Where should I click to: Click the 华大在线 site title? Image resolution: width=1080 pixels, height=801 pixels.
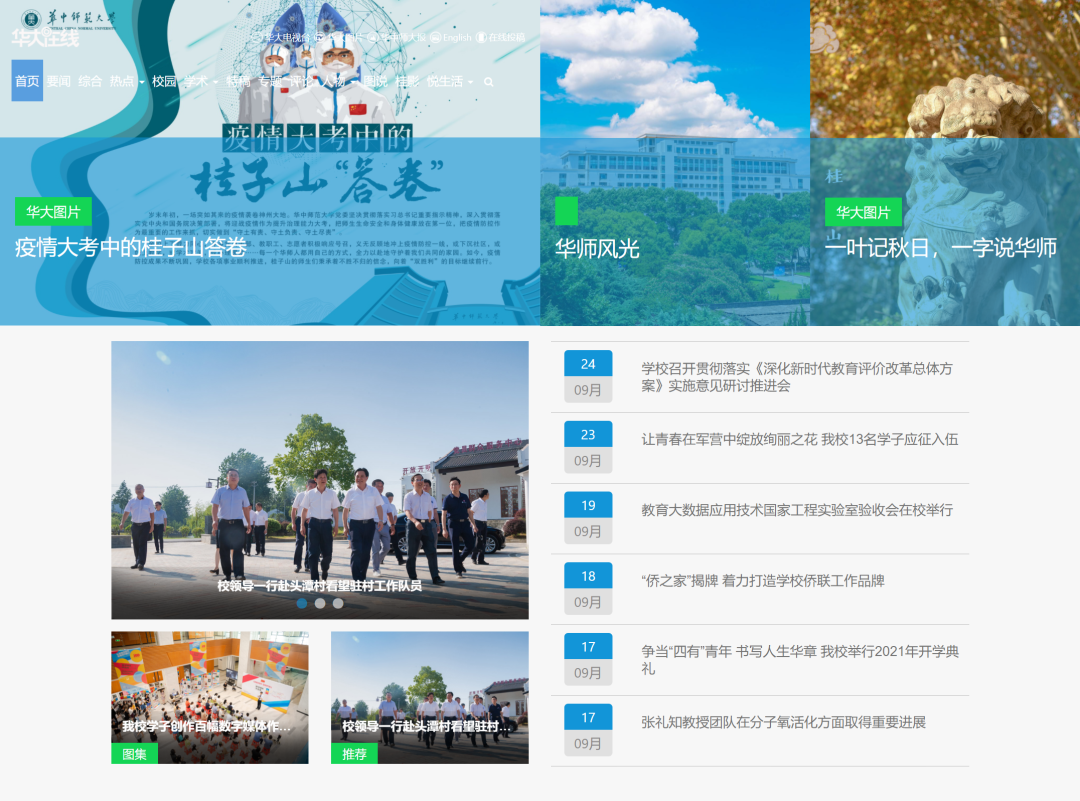45,38
